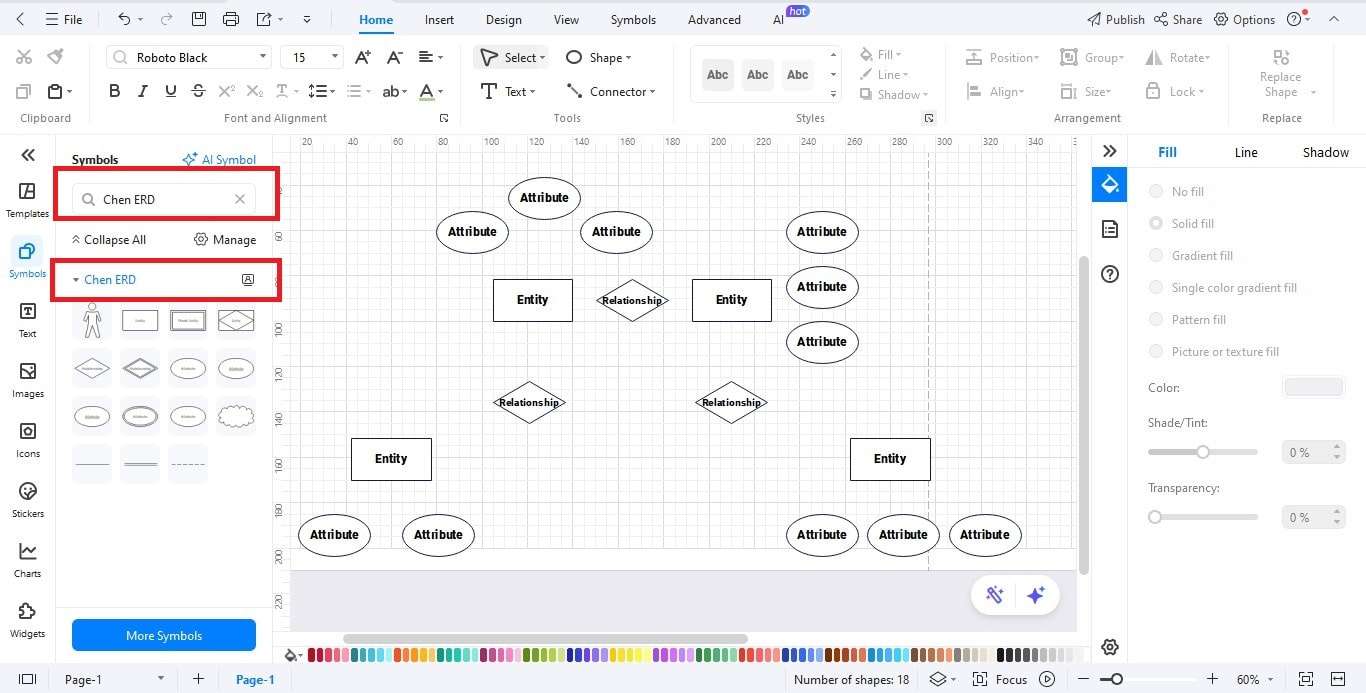This screenshot has width=1366, height=693.
Task: Select the Gradient fill option
Action: coord(1191,255)
